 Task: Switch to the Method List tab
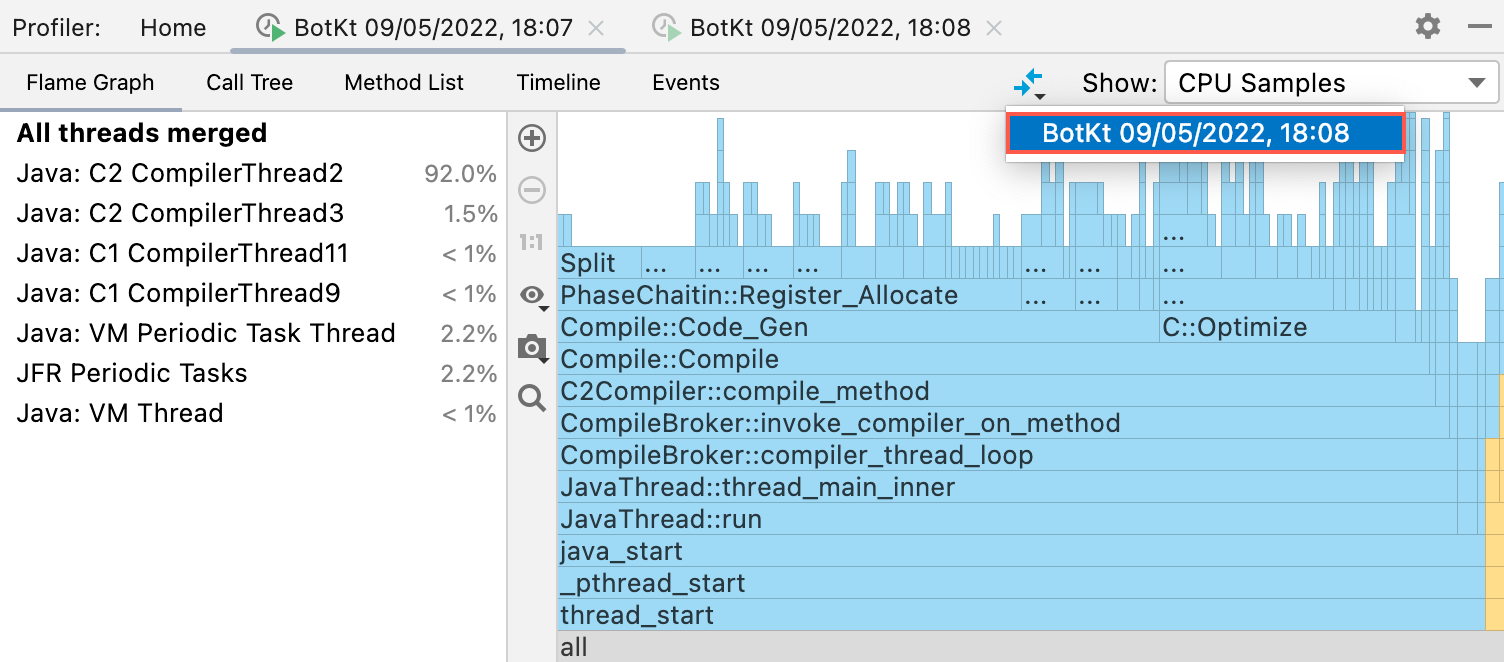click(404, 83)
